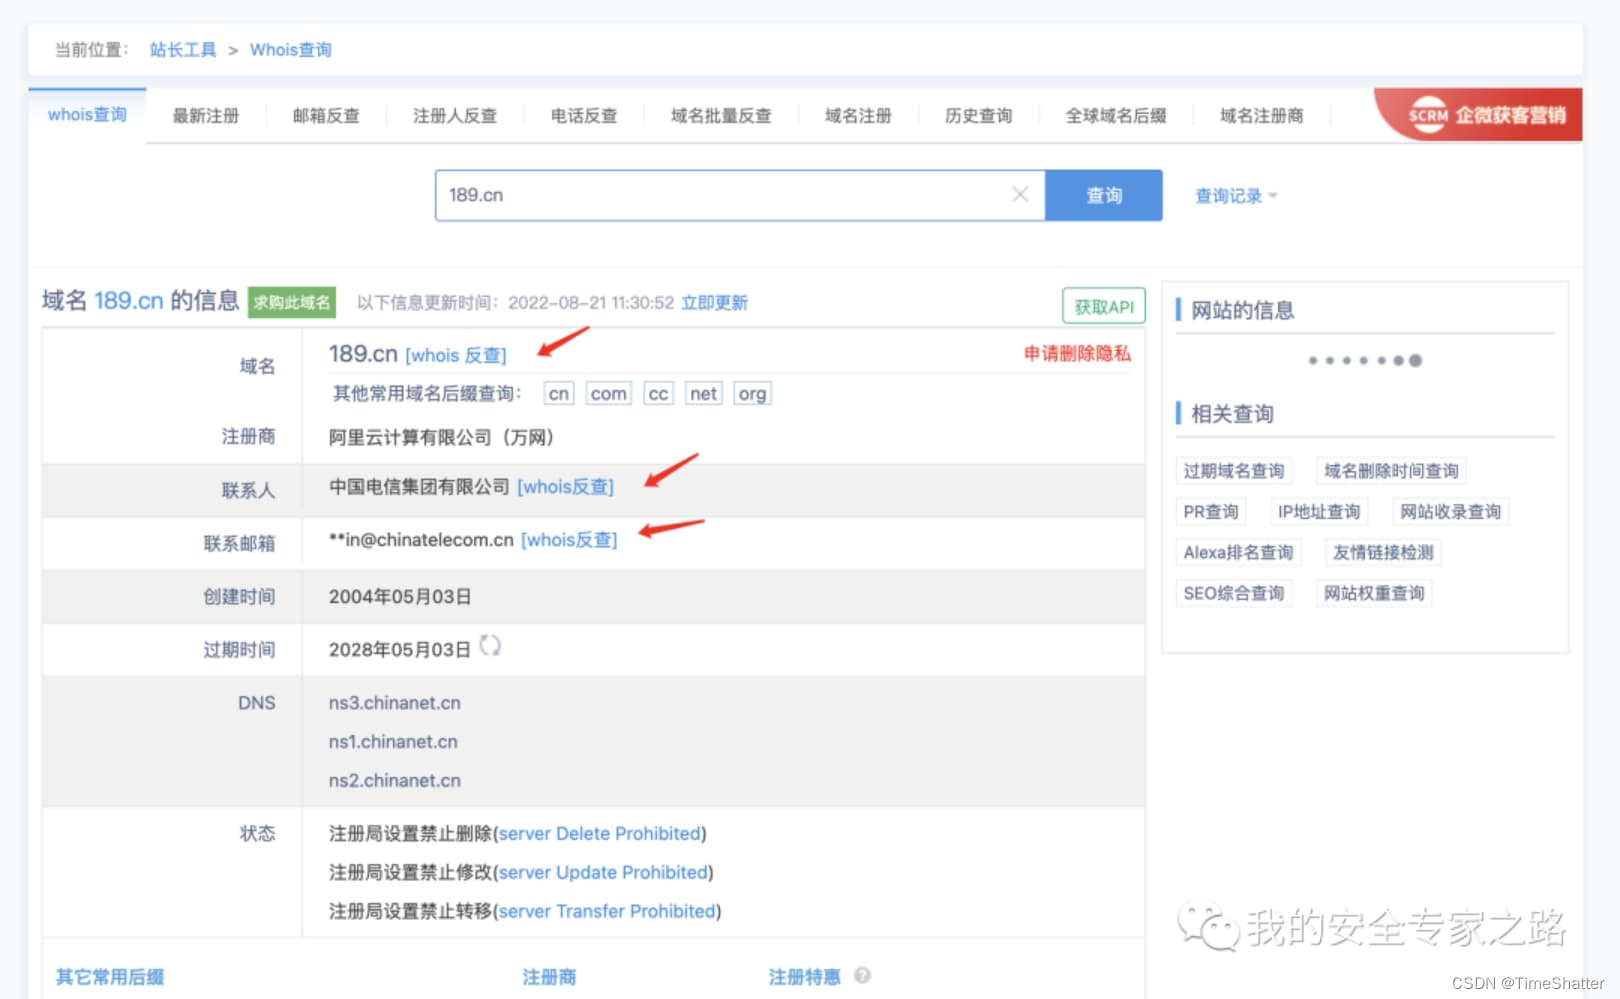Click the blue 查询 search button
Screen dimensions: 1620x999
[1104, 195]
